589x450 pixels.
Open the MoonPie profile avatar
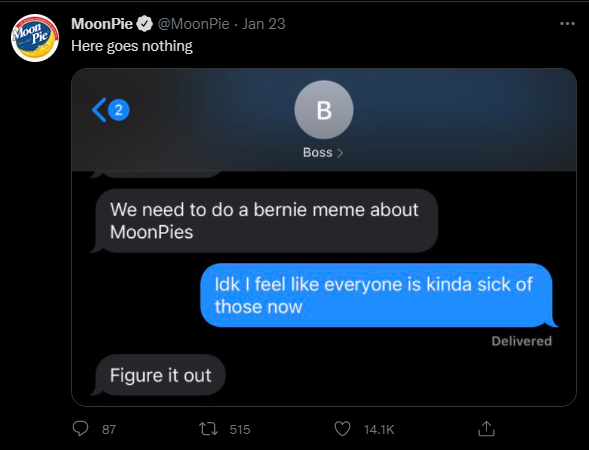pyautogui.click(x=35, y=38)
